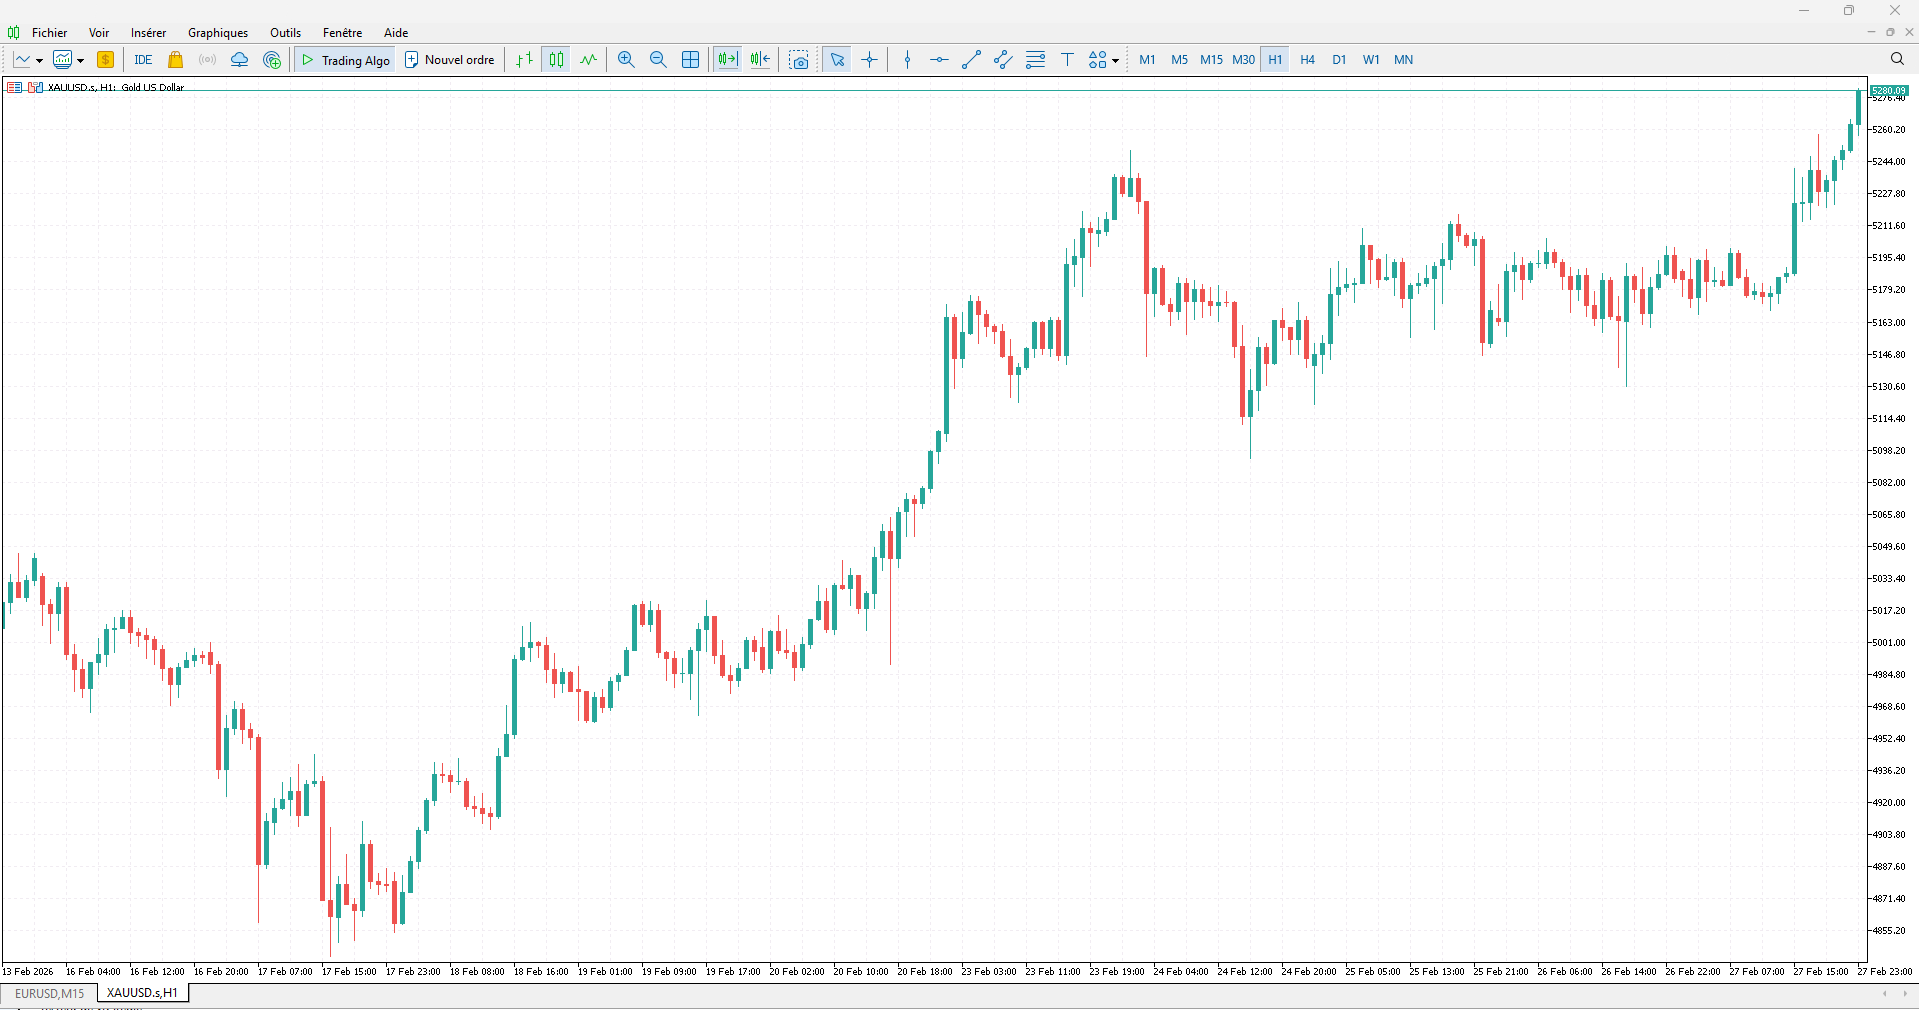Expand the shapes objects dropdown arrow

pyautogui.click(x=1115, y=61)
